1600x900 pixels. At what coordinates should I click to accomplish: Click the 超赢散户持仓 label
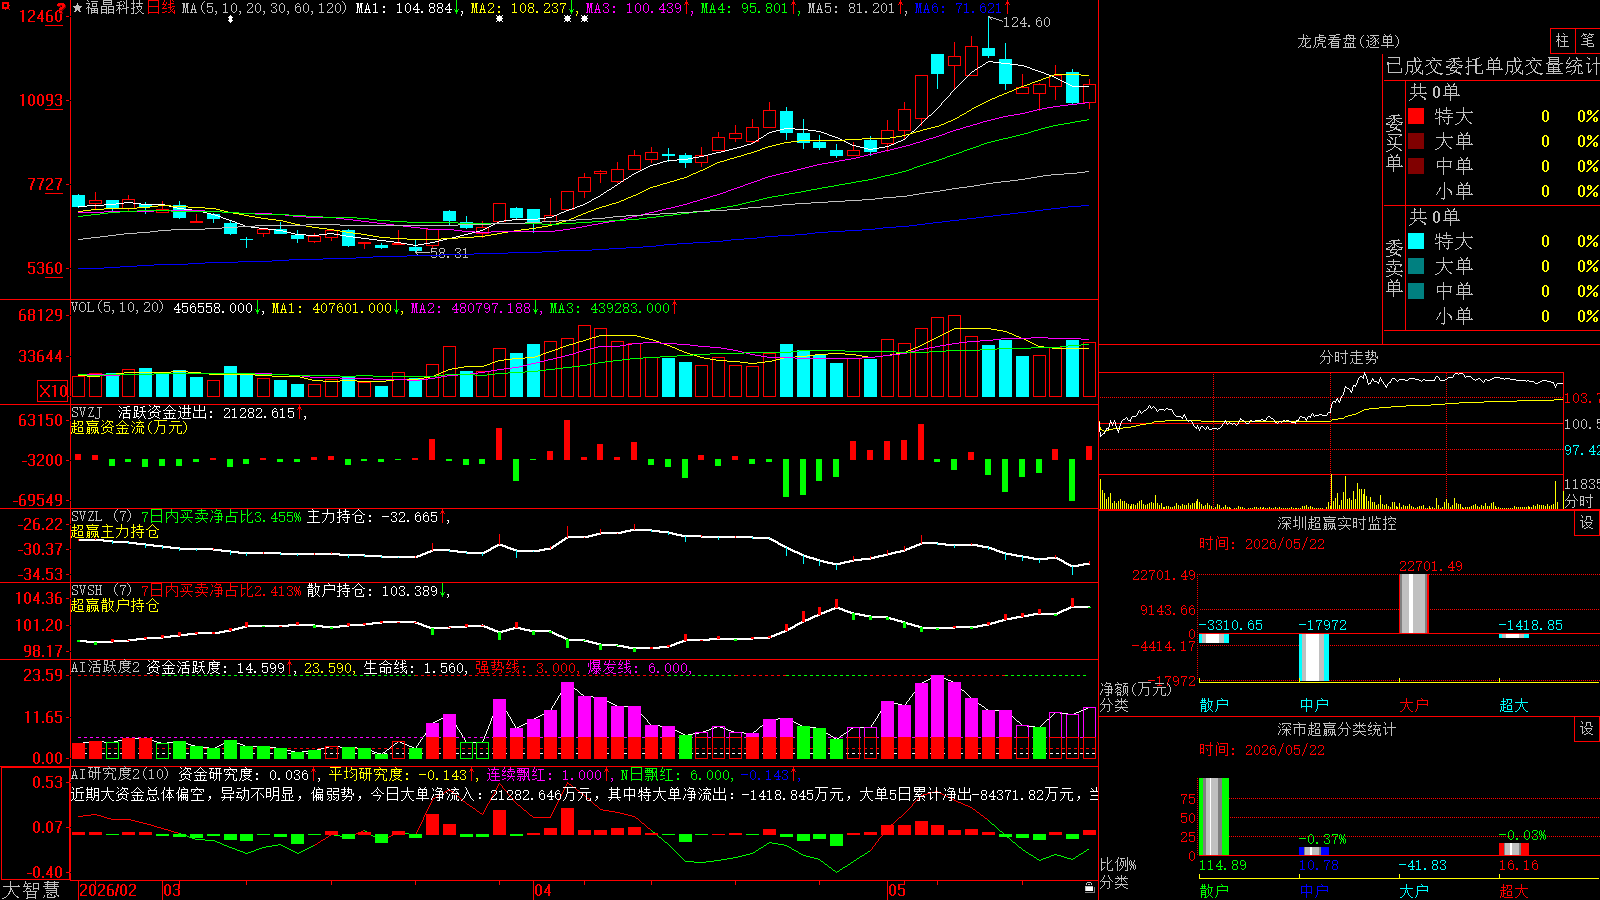coord(115,605)
